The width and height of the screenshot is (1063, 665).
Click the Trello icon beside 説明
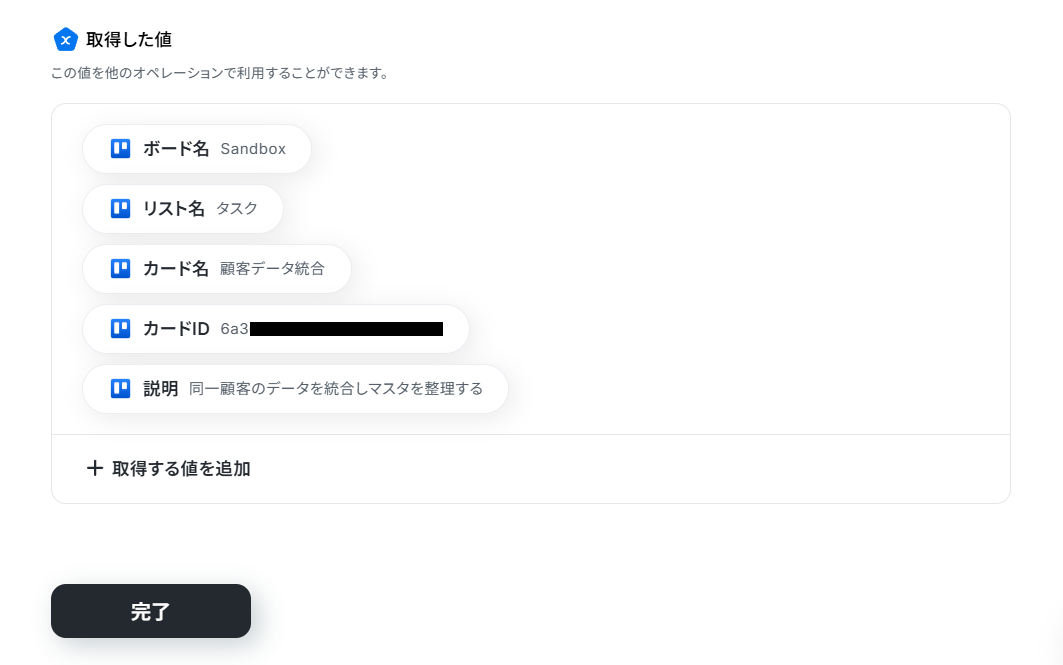tap(121, 388)
